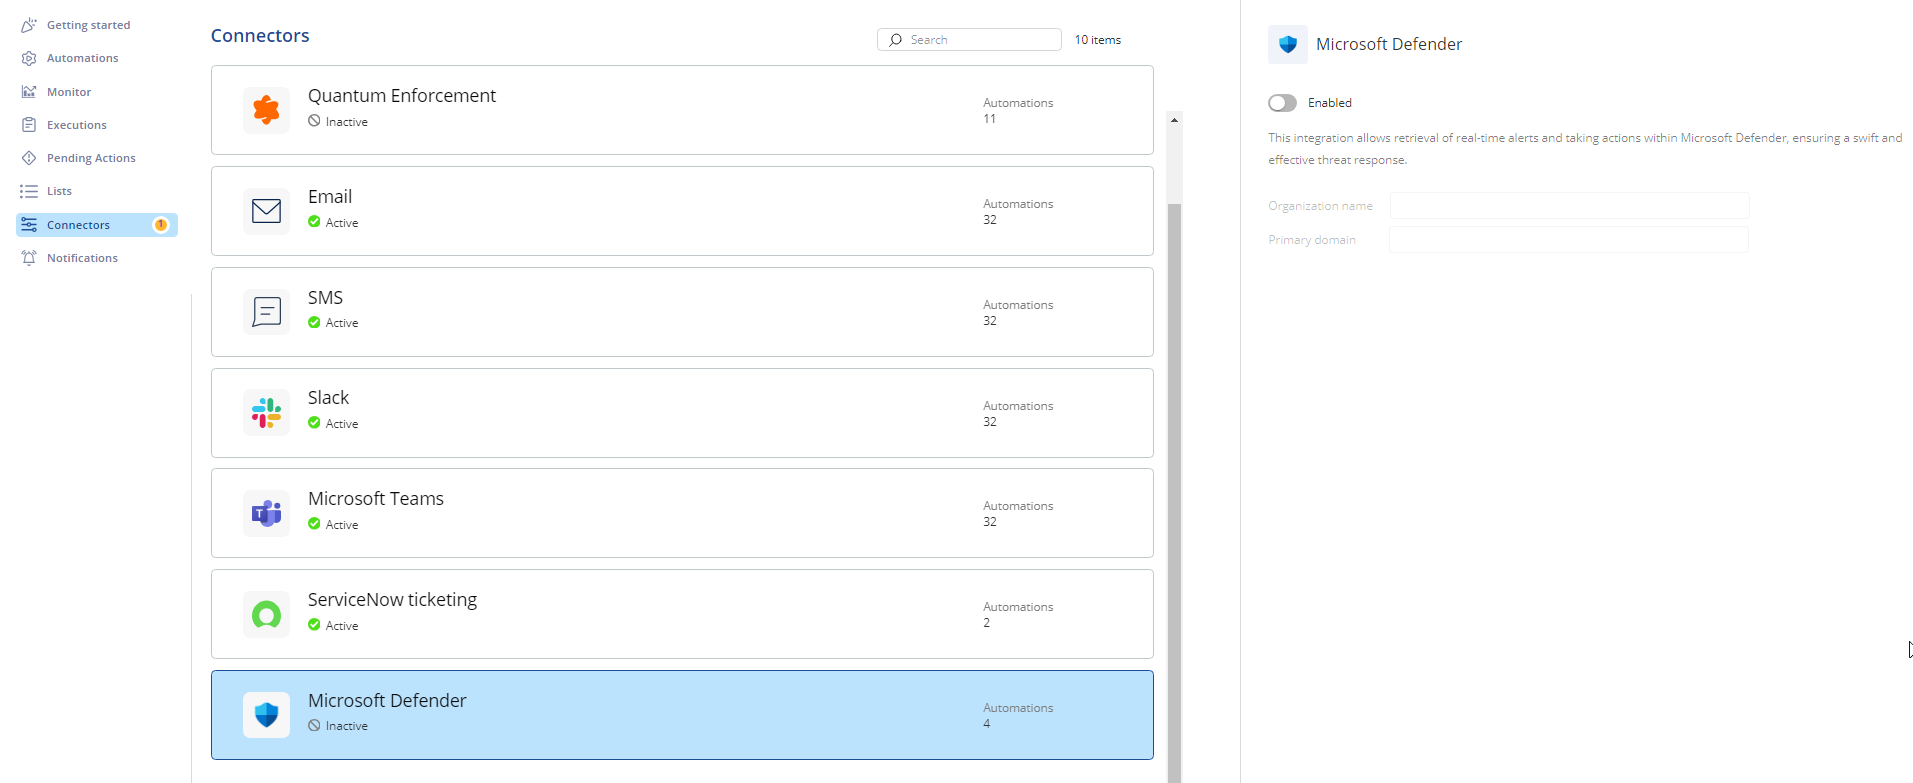Click the Inactive icon under Microsoft Defender
The width and height of the screenshot is (1913, 783).
(x=314, y=726)
